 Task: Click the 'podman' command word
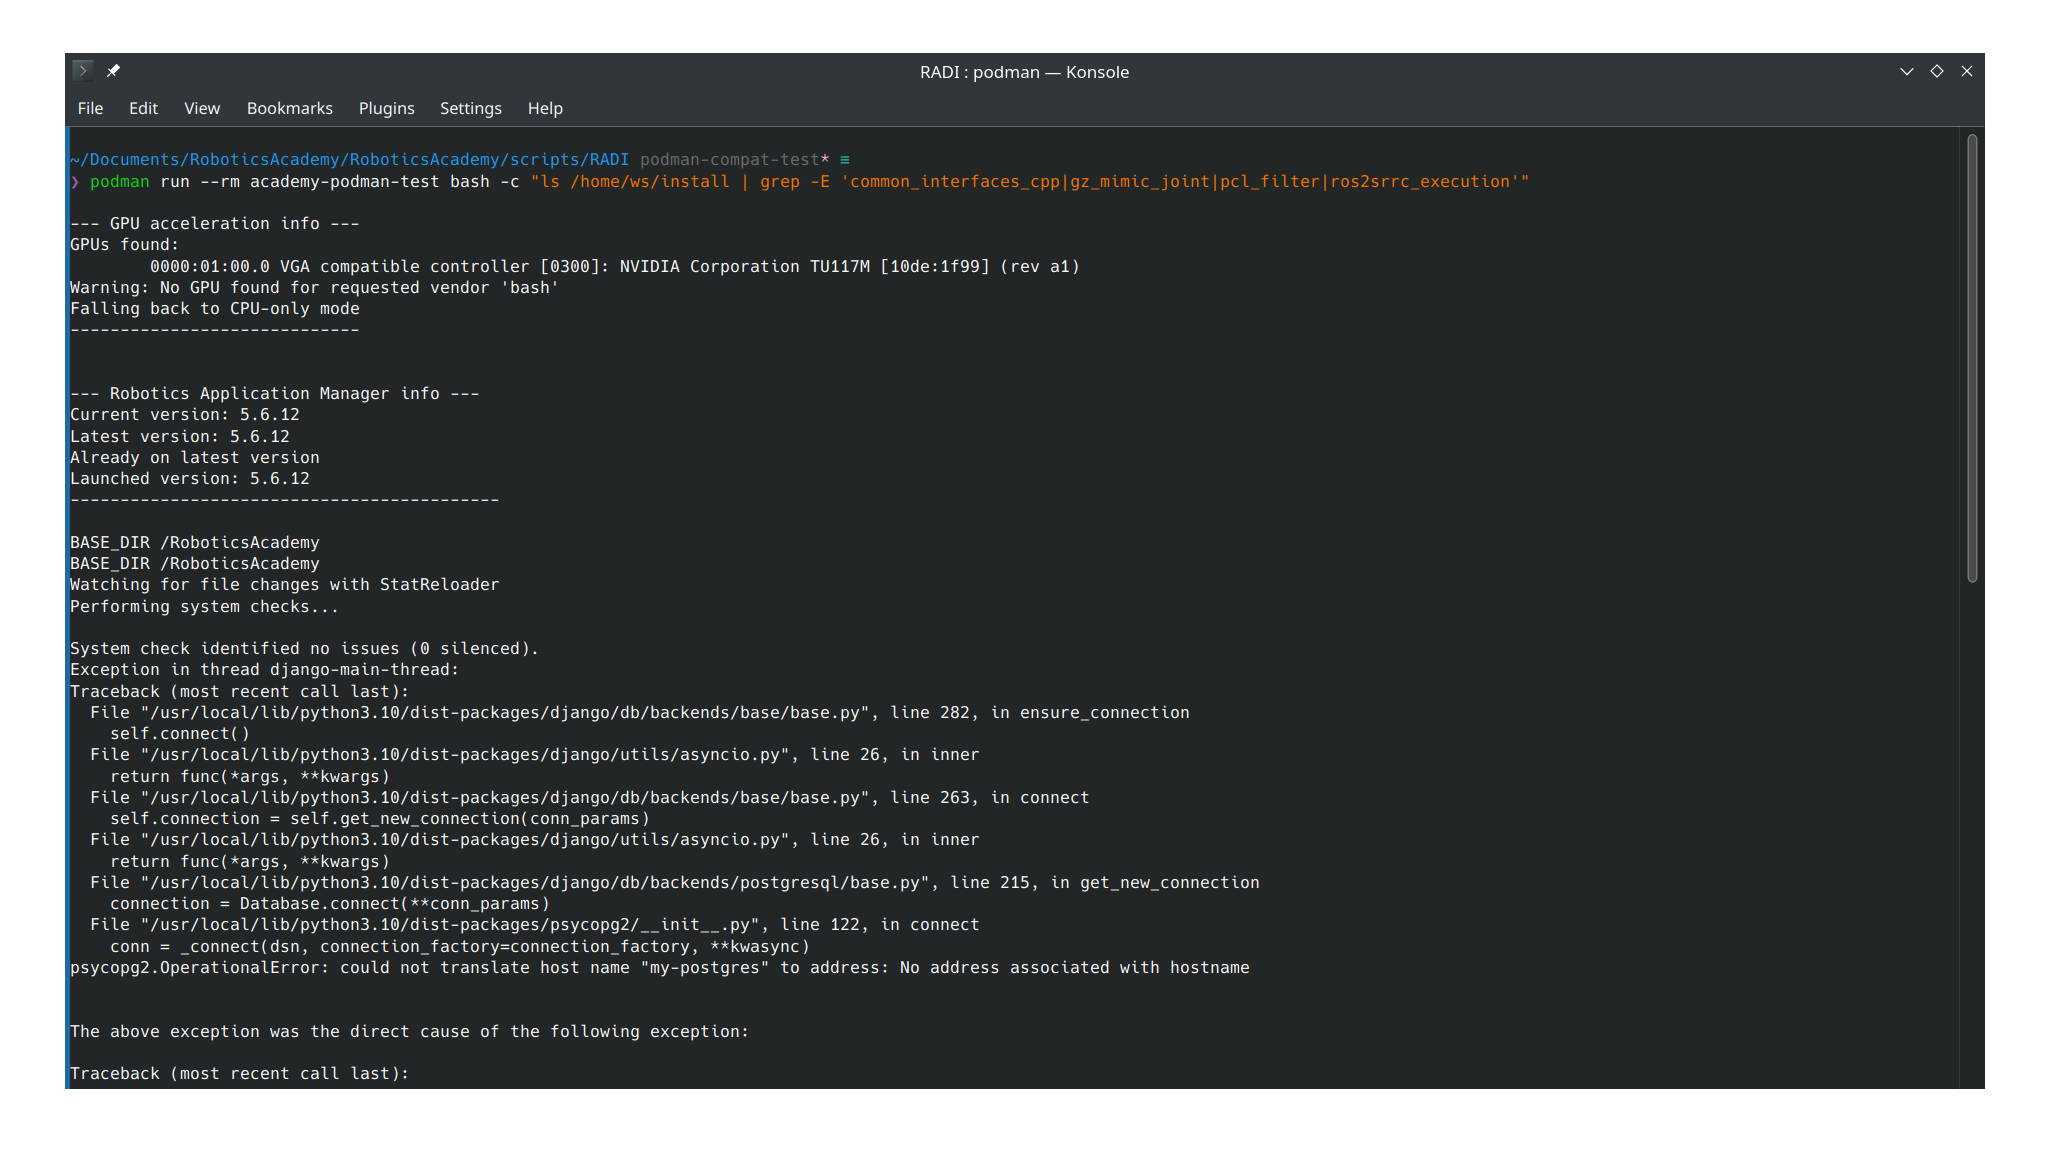pos(120,182)
